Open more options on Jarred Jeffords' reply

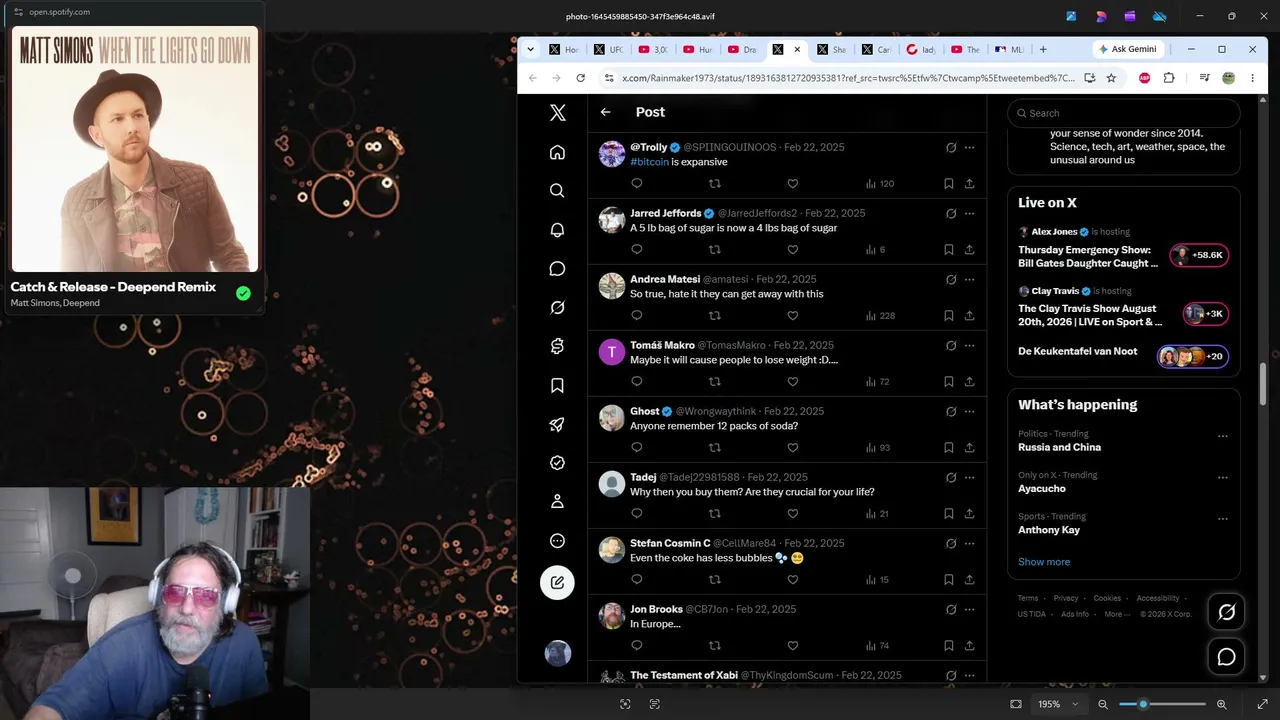(x=969, y=214)
